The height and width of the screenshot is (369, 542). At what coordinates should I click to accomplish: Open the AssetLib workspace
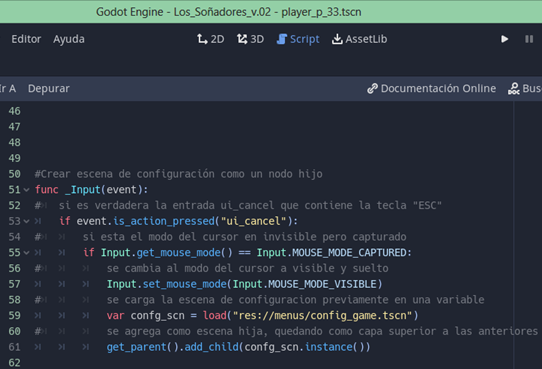(x=359, y=39)
